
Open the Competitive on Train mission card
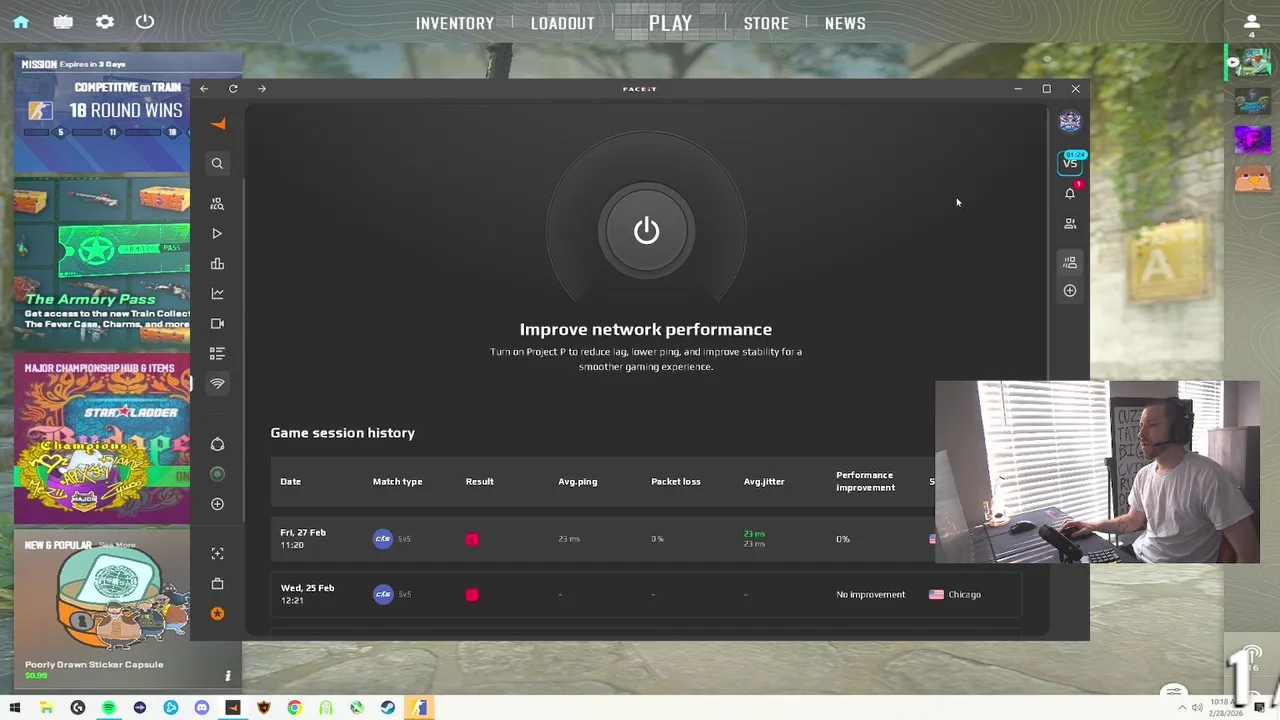coord(102,112)
